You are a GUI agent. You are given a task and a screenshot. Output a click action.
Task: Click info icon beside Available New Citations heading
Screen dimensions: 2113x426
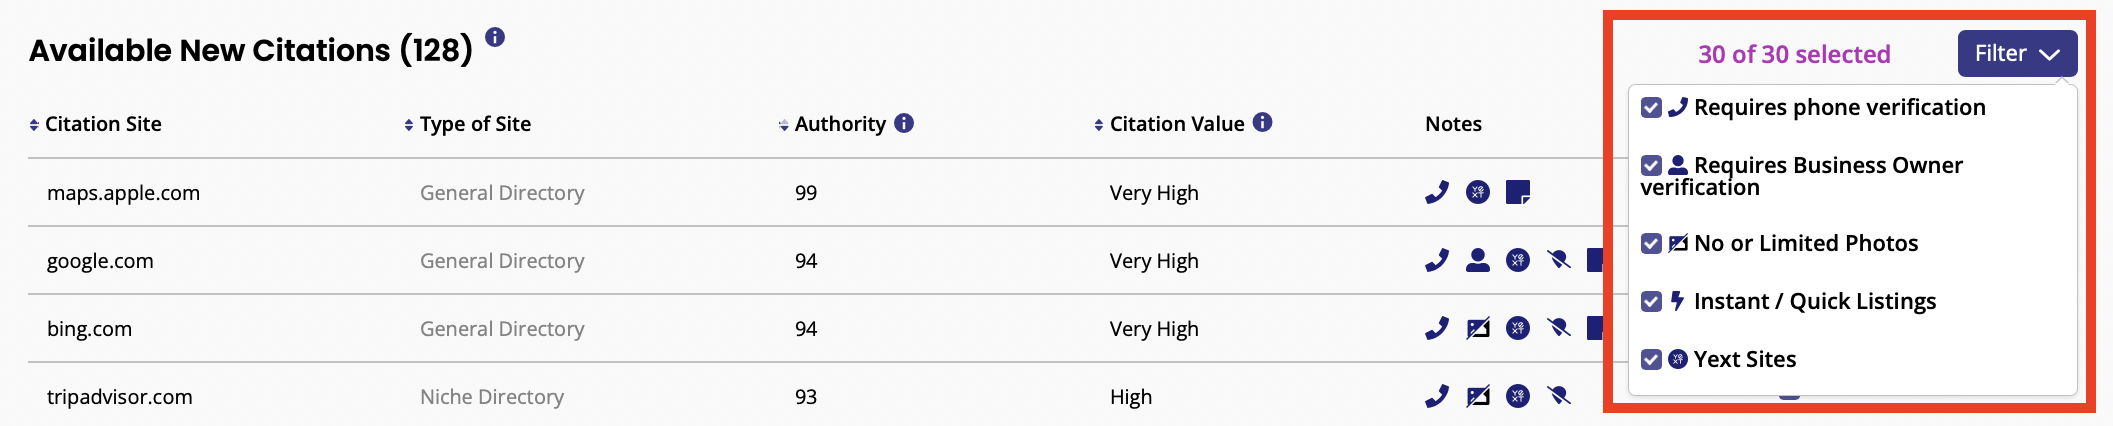(x=495, y=37)
